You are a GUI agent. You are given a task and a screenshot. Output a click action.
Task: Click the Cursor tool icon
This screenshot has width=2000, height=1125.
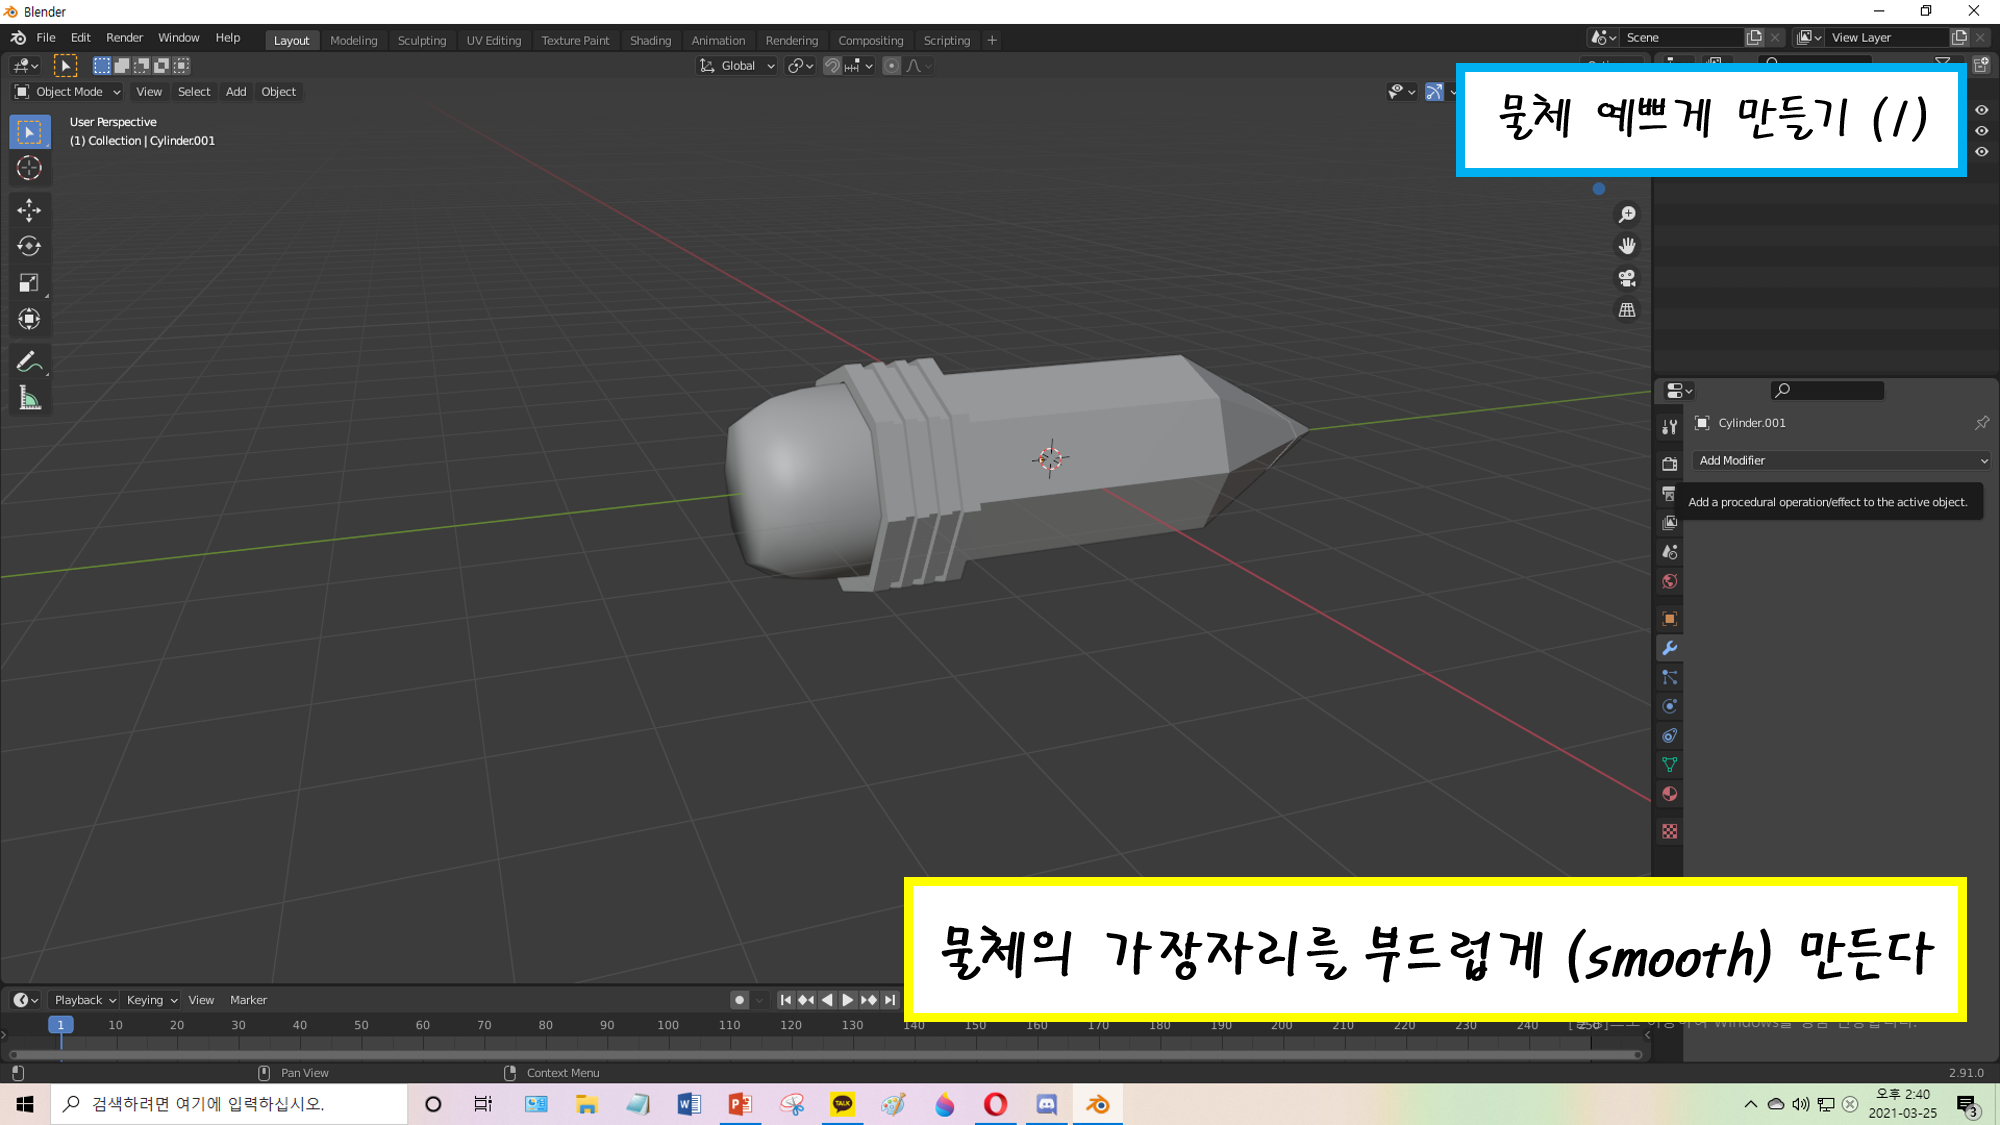point(29,168)
